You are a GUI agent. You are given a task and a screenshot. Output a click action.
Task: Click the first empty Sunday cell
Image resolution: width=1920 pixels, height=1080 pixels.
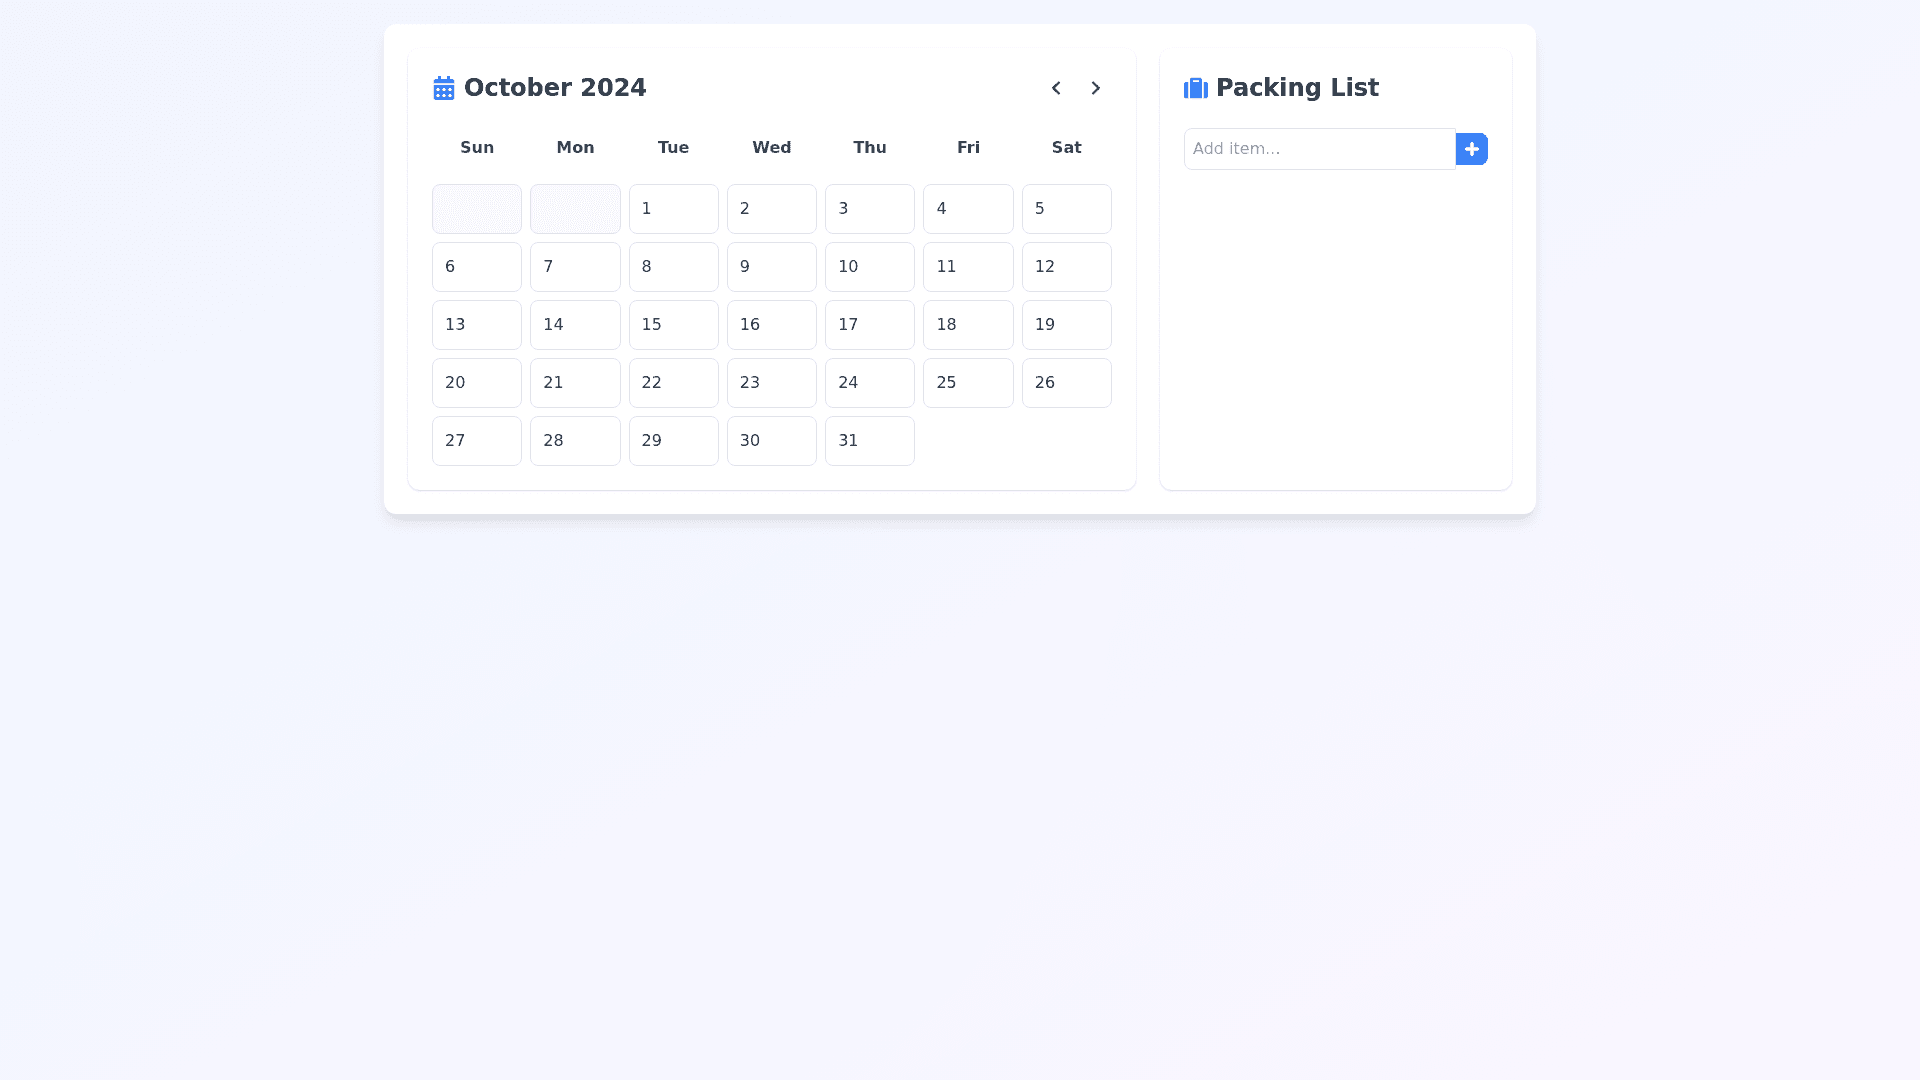tap(476, 209)
